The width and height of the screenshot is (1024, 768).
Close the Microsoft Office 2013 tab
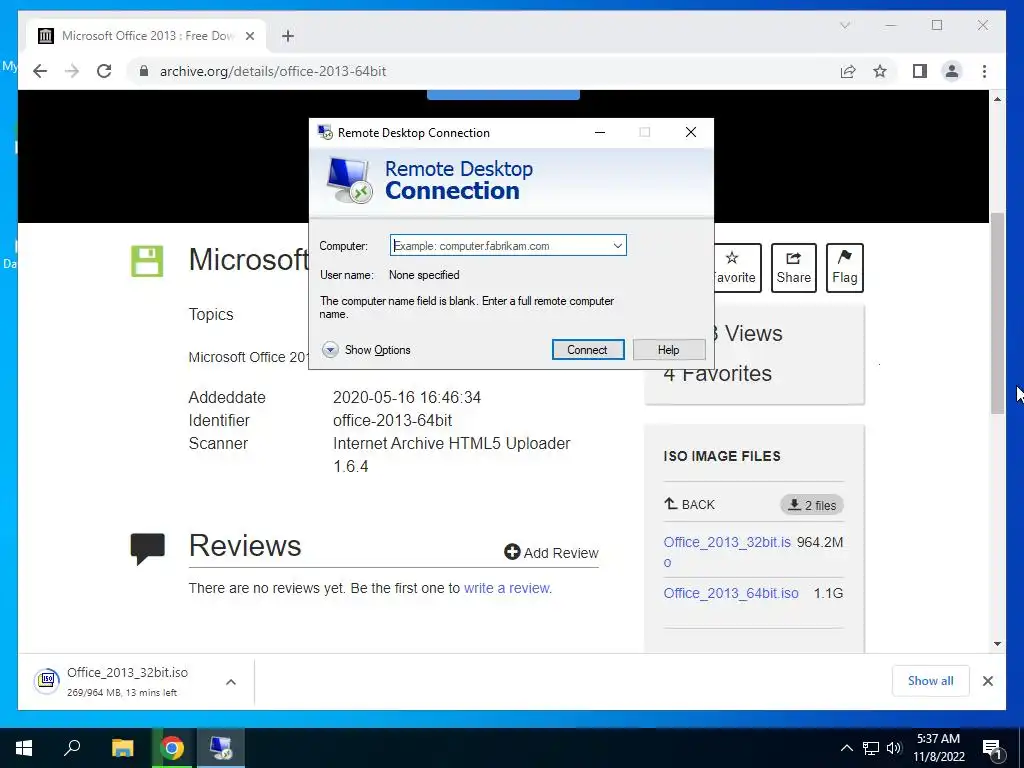click(249, 36)
